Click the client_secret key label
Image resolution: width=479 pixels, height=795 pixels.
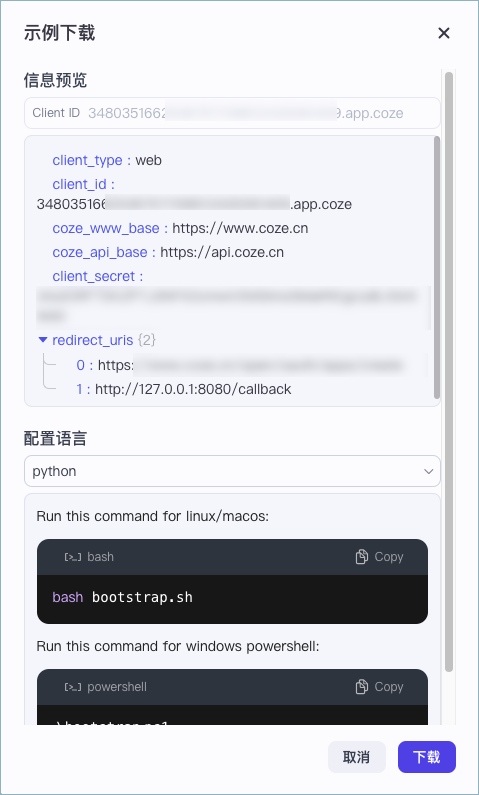(94, 276)
